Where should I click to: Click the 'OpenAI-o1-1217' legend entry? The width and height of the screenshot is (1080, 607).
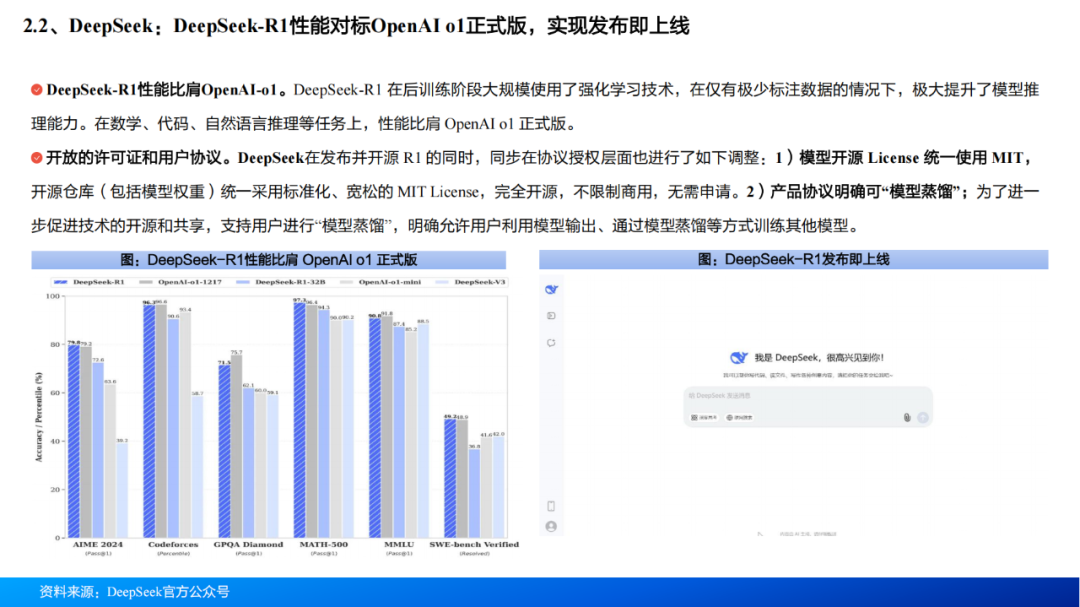[x=180, y=282]
